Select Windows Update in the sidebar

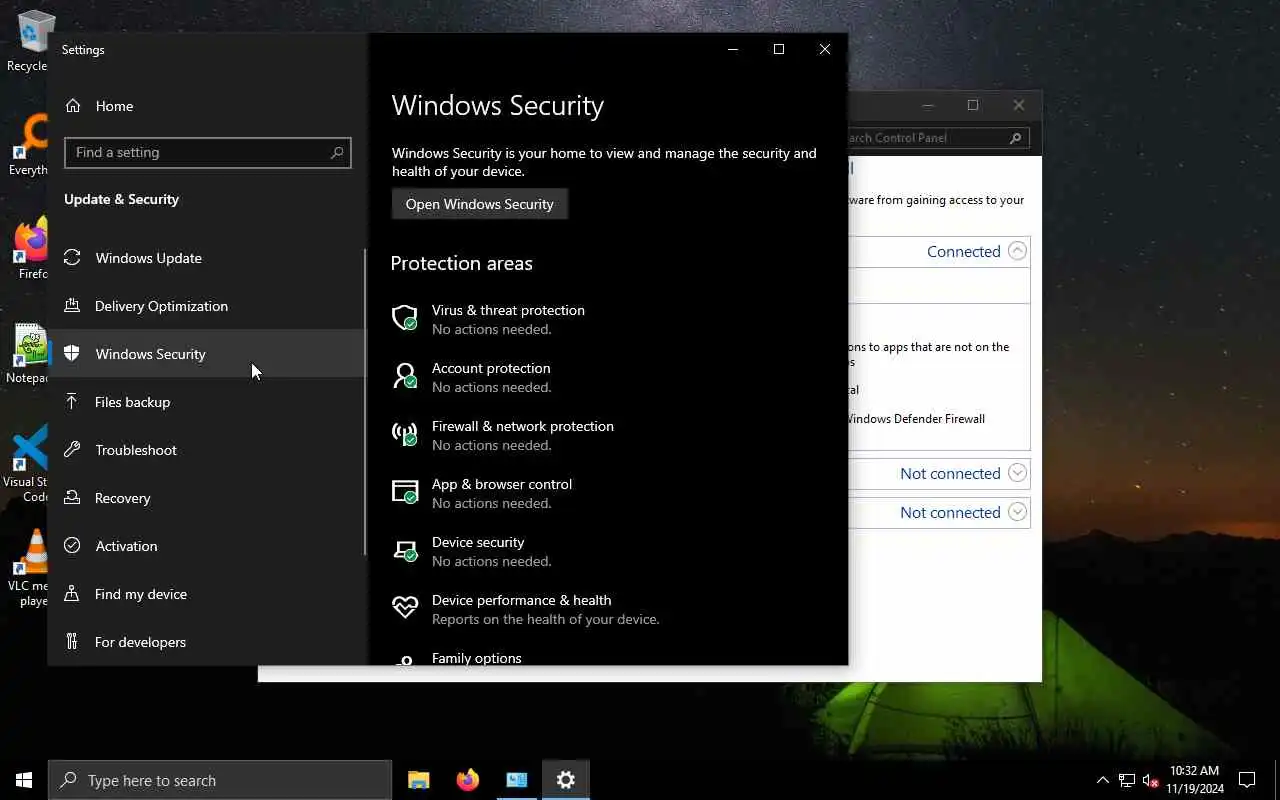coord(206,258)
